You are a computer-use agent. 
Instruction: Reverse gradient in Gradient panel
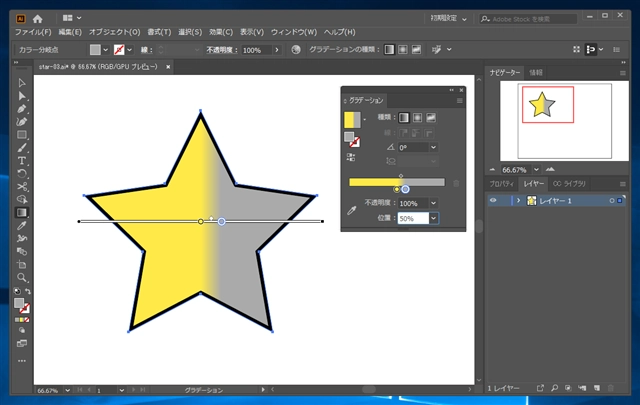click(x=351, y=157)
